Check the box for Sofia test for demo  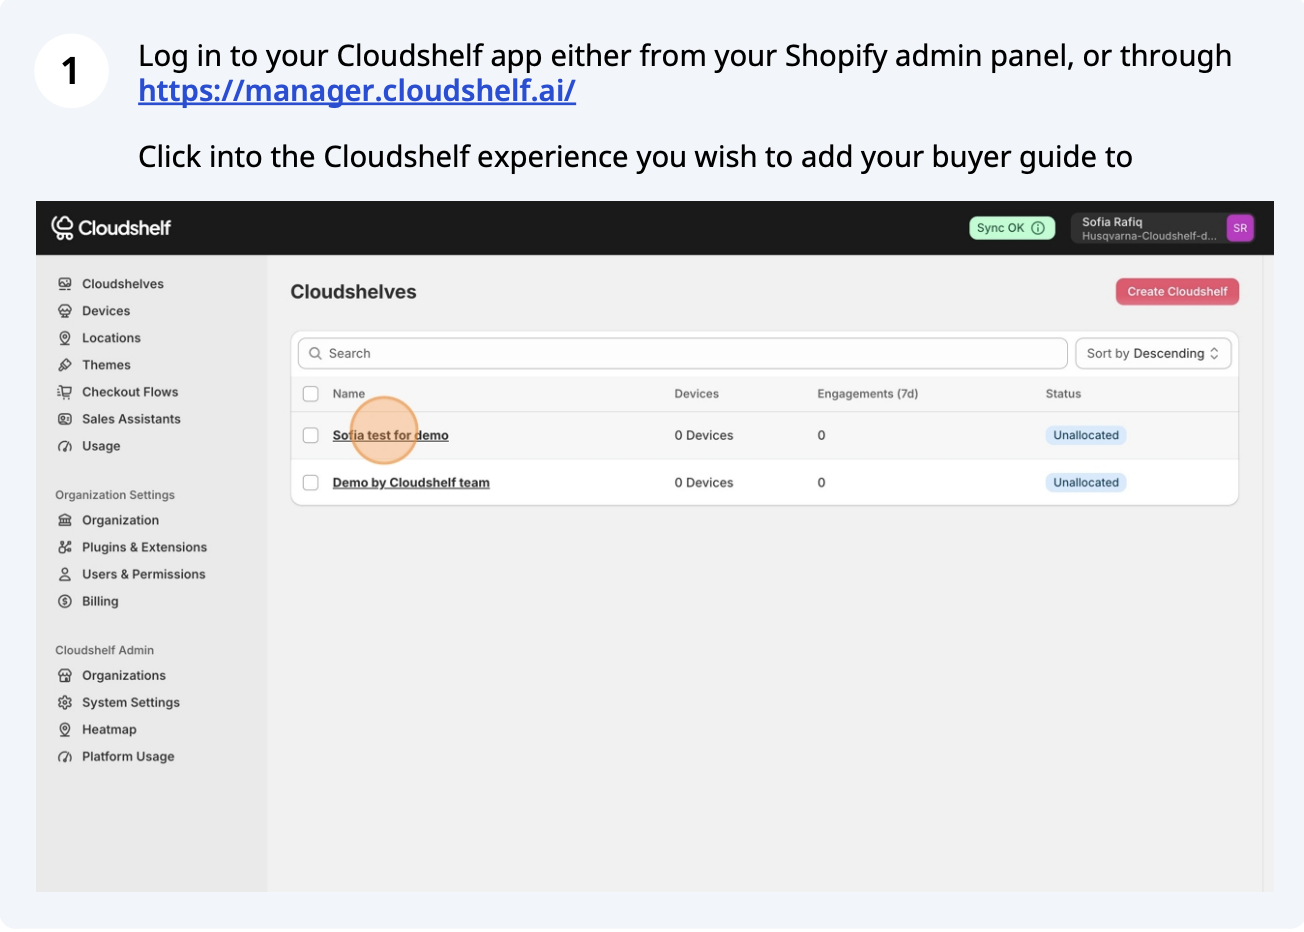pos(311,435)
